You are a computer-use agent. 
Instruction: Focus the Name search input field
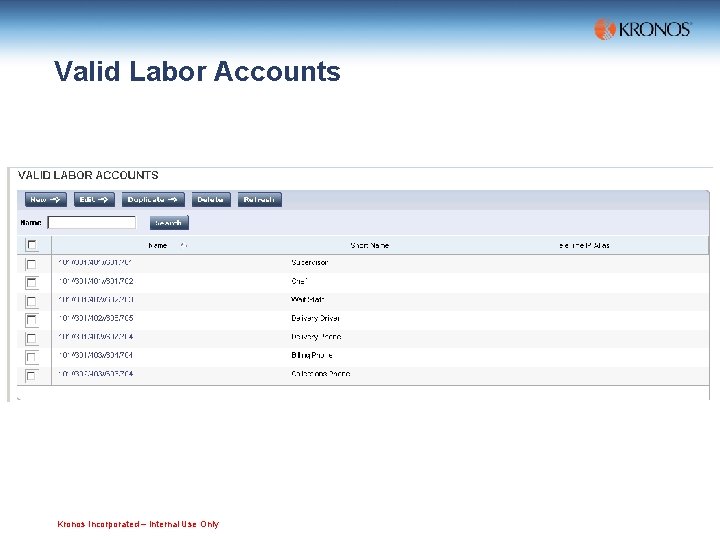[x=91, y=222]
